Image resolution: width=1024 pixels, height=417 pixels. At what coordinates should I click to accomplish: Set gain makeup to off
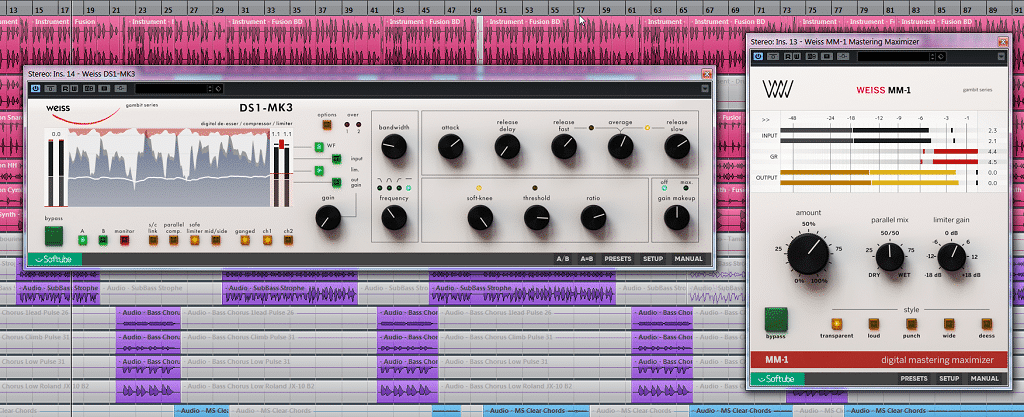[x=665, y=188]
